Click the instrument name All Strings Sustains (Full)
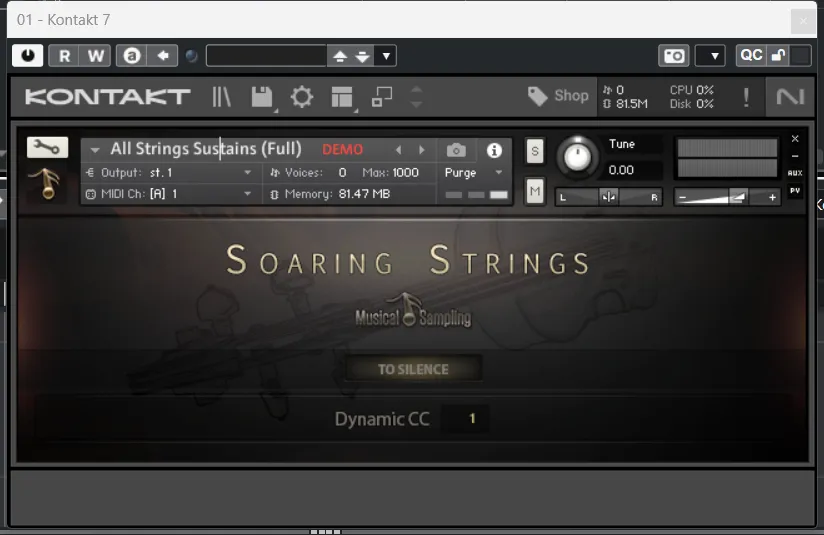This screenshot has width=824, height=535. [205, 149]
